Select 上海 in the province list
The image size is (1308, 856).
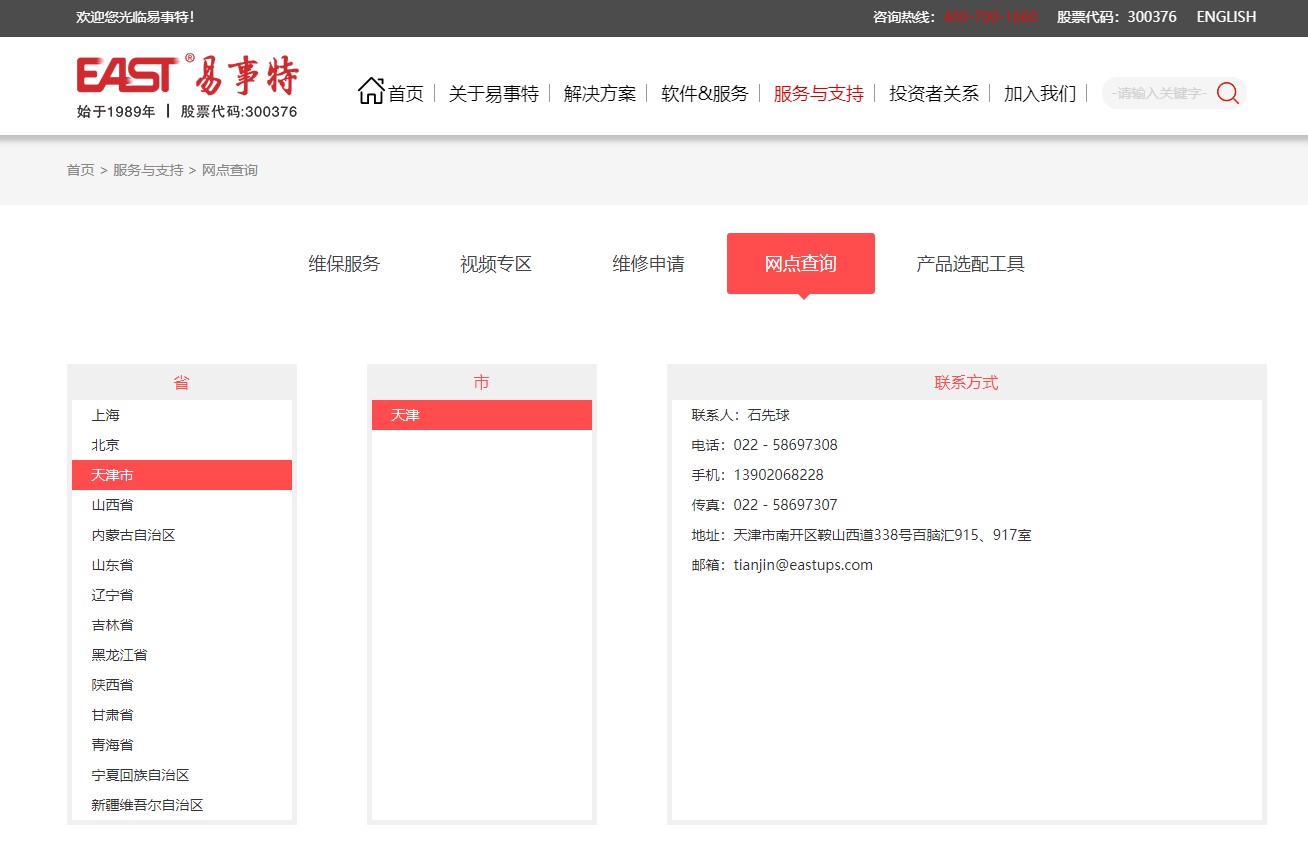pyautogui.click(x=182, y=415)
